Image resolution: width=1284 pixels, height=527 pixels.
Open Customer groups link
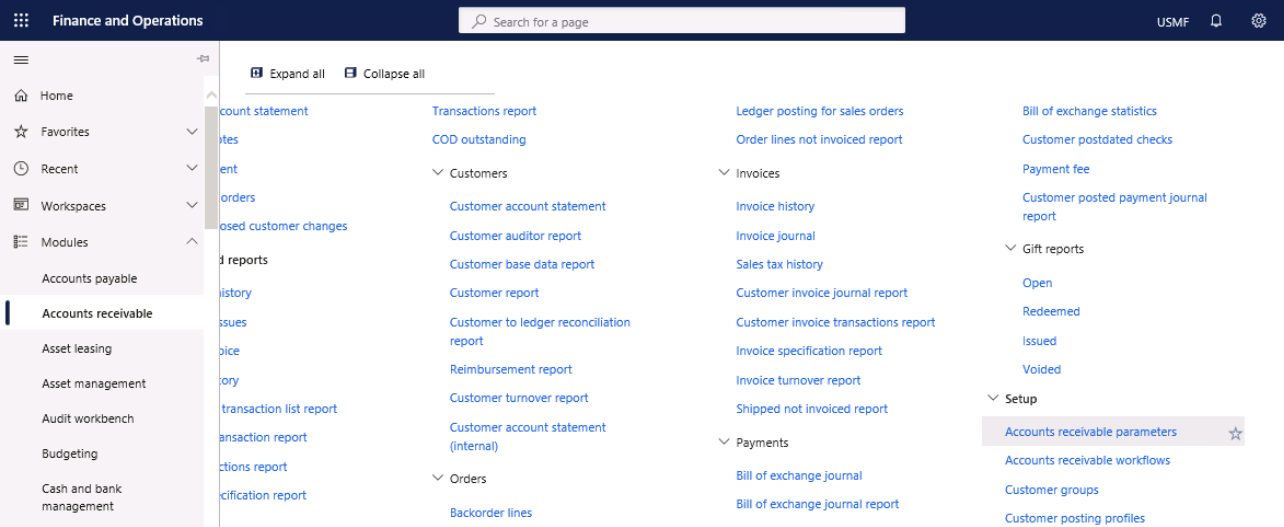click(x=1052, y=490)
